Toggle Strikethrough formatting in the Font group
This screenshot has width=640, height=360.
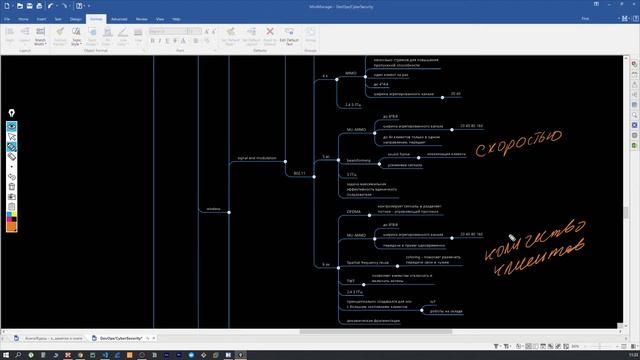point(175,41)
